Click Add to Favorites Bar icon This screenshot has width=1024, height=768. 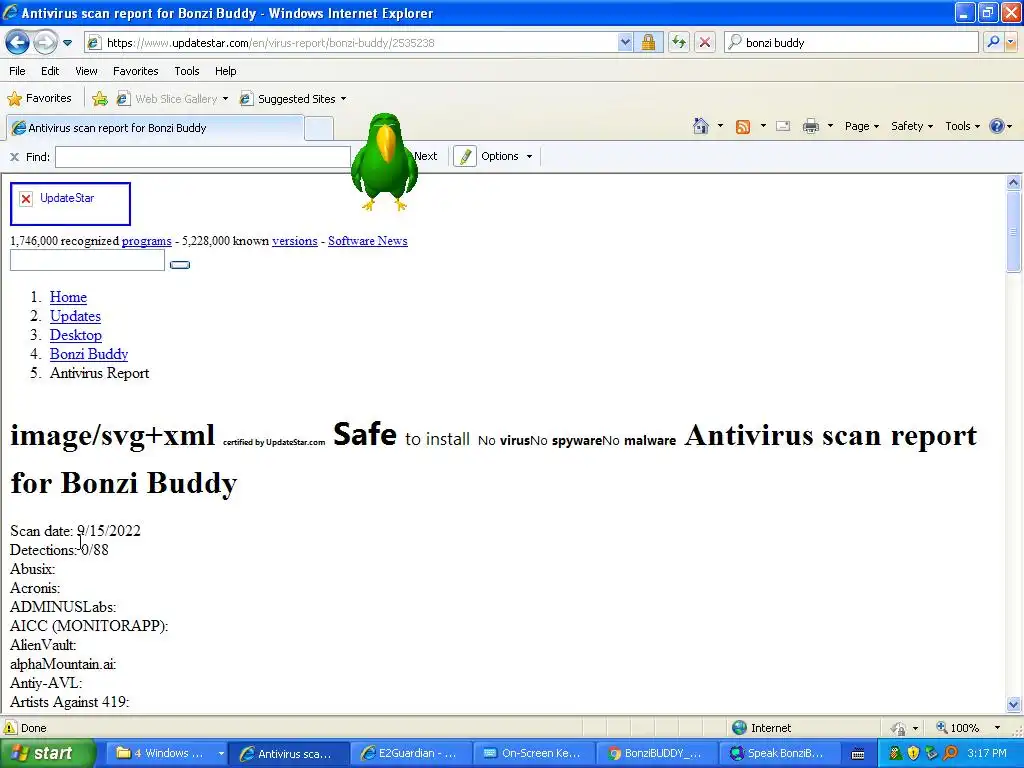pos(100,99)
